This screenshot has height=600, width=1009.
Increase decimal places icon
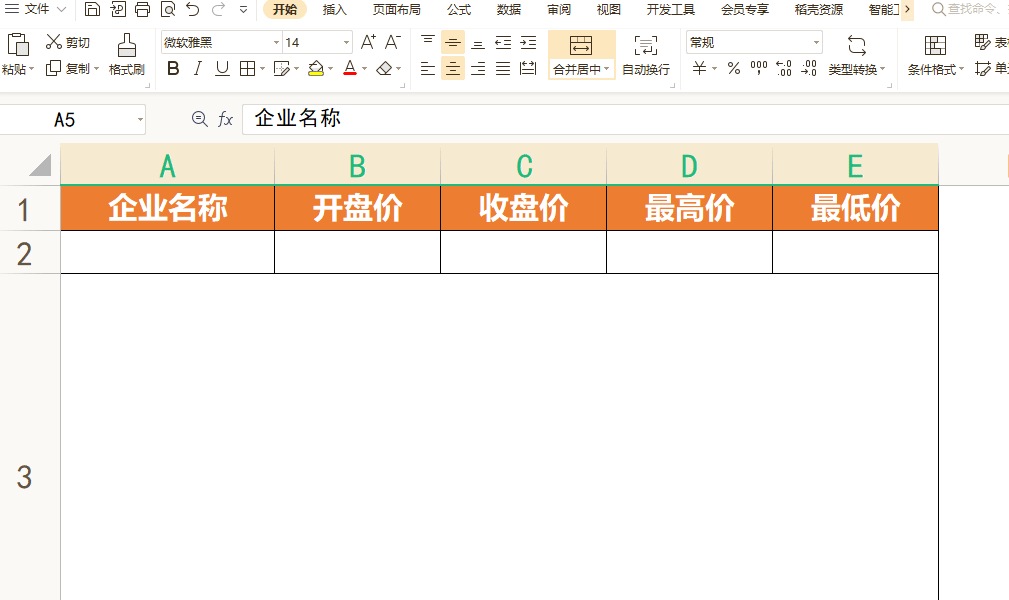click(784, 68)
